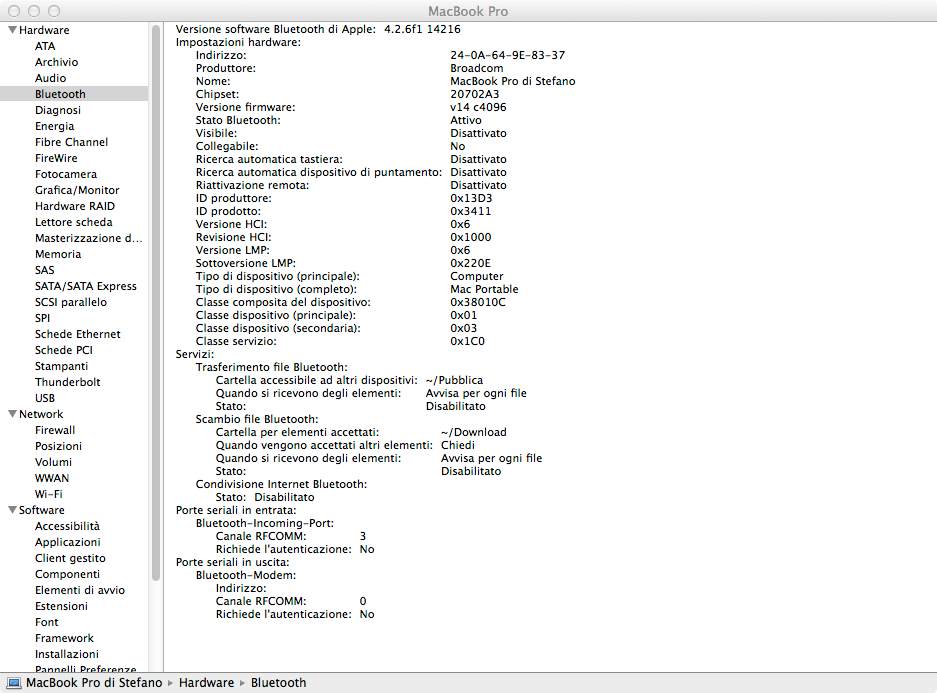Click Hardware in the bottom path bar
Image resolution: width=937 pixels, height=693 pixels.
(207, 683)
